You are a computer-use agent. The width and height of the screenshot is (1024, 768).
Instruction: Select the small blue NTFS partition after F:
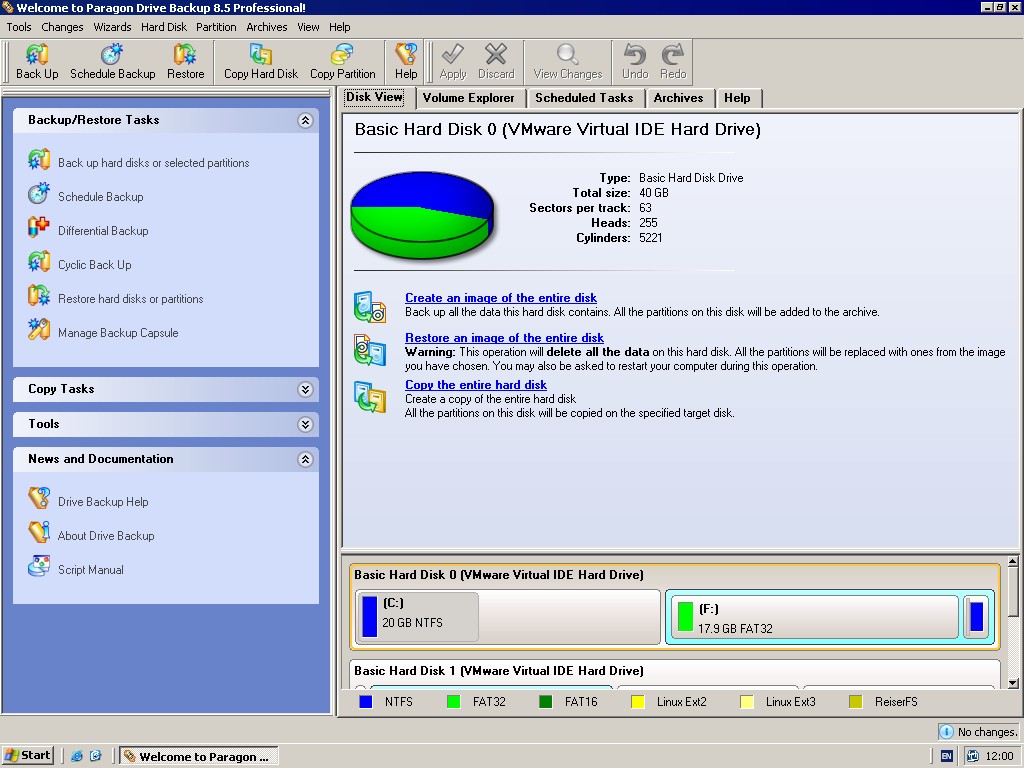[977, 617]
